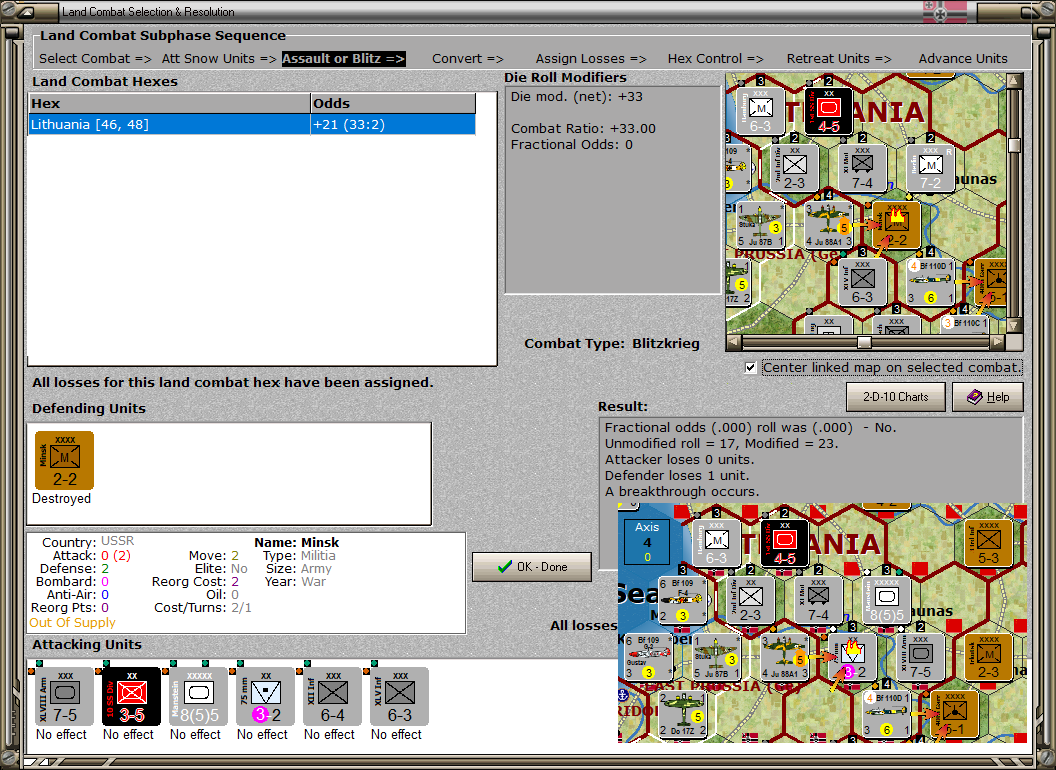Select the XLV Inf 6-3 attacking unit
This screenshot has height=770, width=1056.
coord(399,697)
